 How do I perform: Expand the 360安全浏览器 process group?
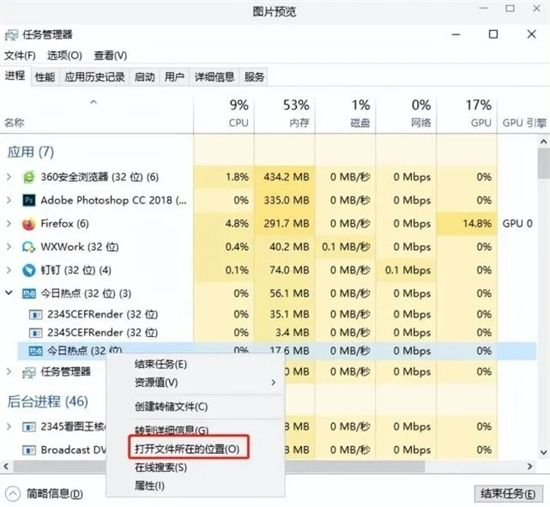[9, 177]
